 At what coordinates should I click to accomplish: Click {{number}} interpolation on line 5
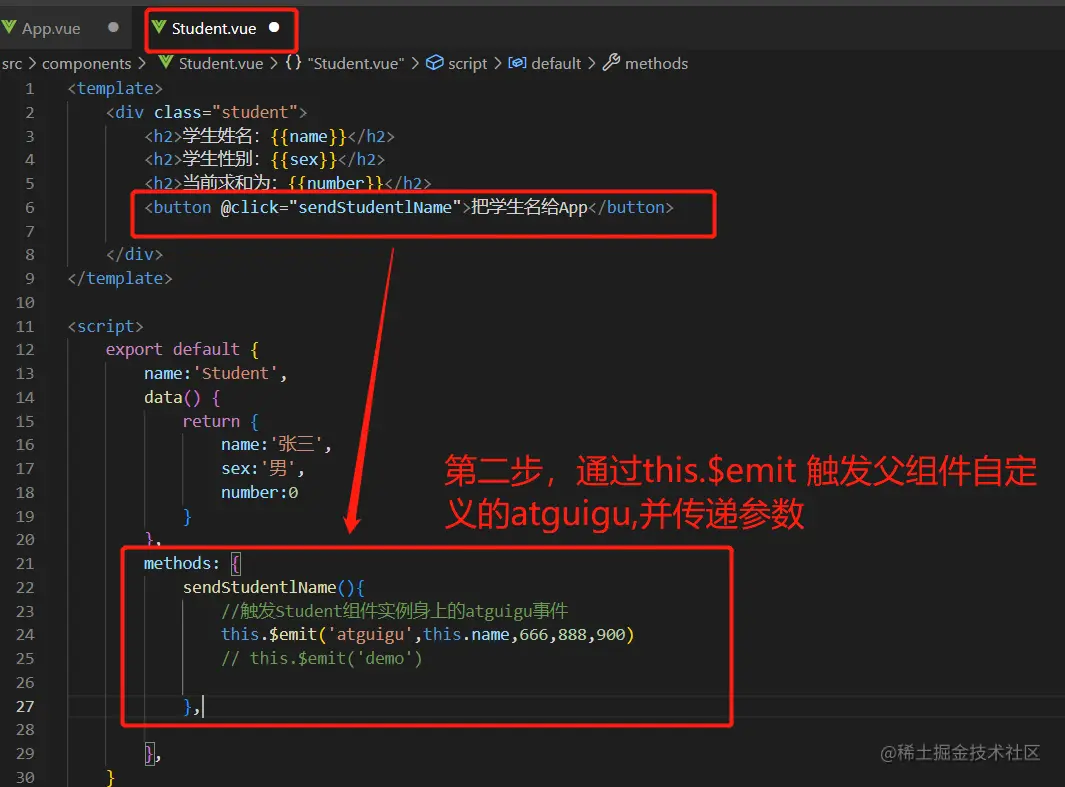coord(336,183)
